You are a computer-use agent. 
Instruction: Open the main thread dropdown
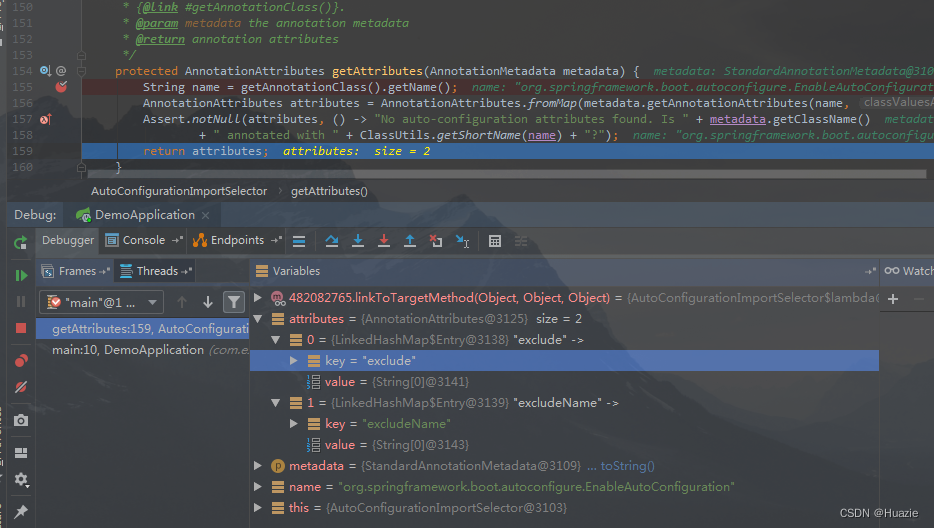pyautogui.click(x=101, y=302)
